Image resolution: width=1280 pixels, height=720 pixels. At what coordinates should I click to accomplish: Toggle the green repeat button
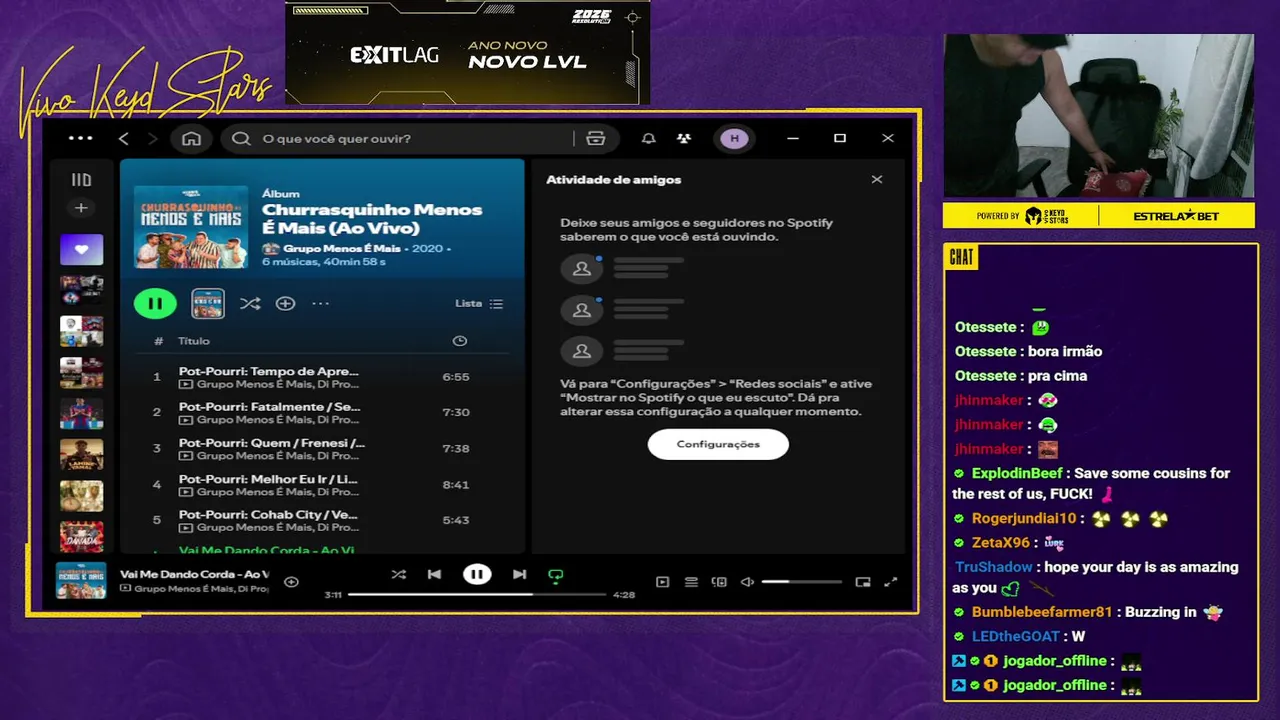[556, 575]
